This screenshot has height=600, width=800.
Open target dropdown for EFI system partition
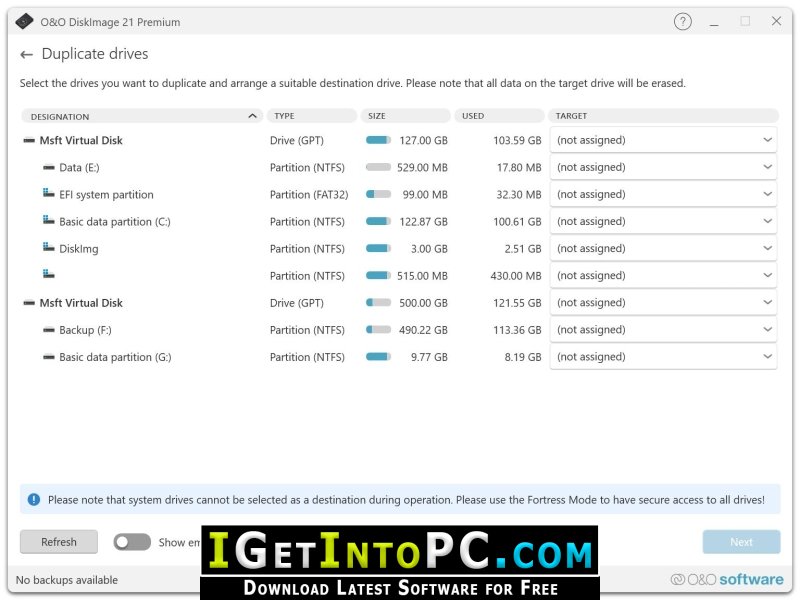tap(663, 194)
